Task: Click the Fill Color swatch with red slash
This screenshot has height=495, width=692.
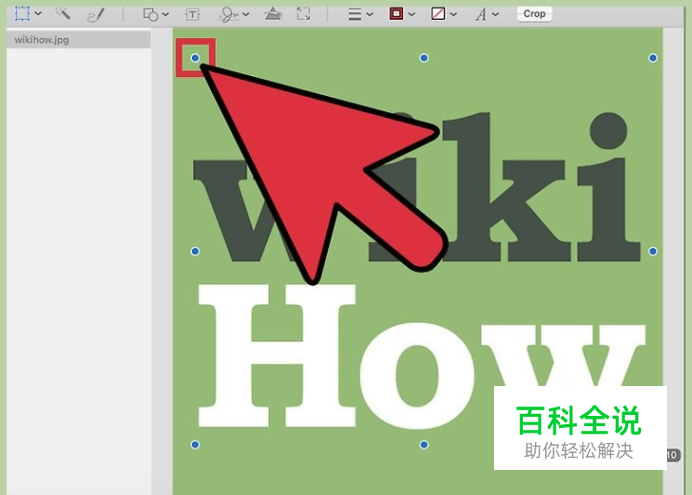Action: [438, 14]
